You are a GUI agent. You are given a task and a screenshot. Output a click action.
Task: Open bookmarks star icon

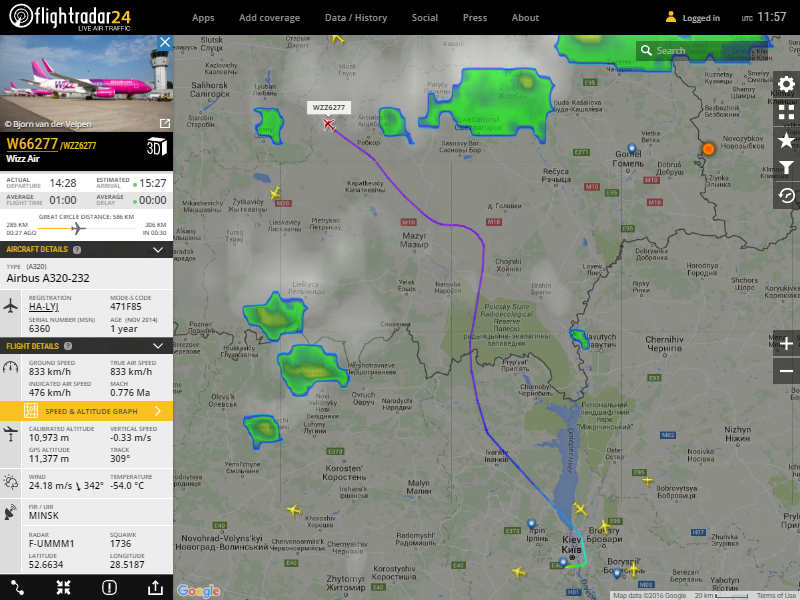(x=786, y=140)
